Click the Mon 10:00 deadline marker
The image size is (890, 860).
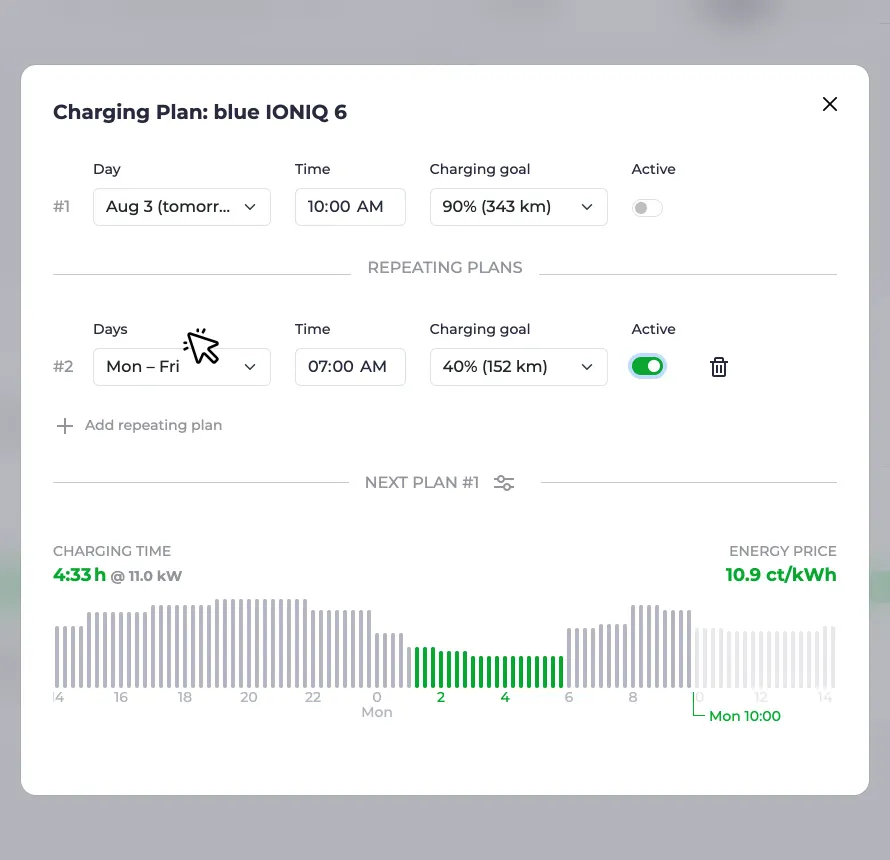(x=744, y=716)
